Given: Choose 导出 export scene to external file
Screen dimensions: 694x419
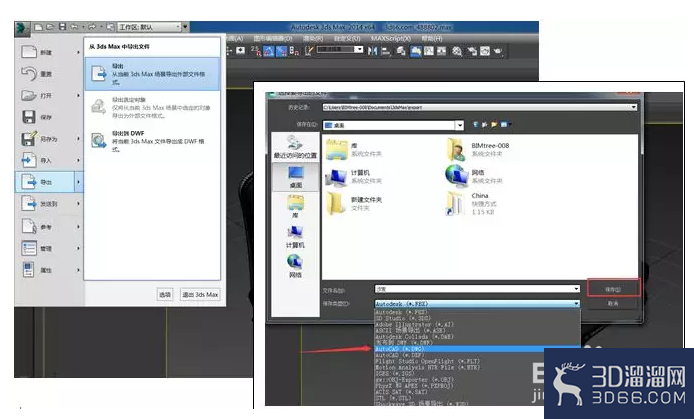Looking at the screenshot, I should click(x=152, y=74).
